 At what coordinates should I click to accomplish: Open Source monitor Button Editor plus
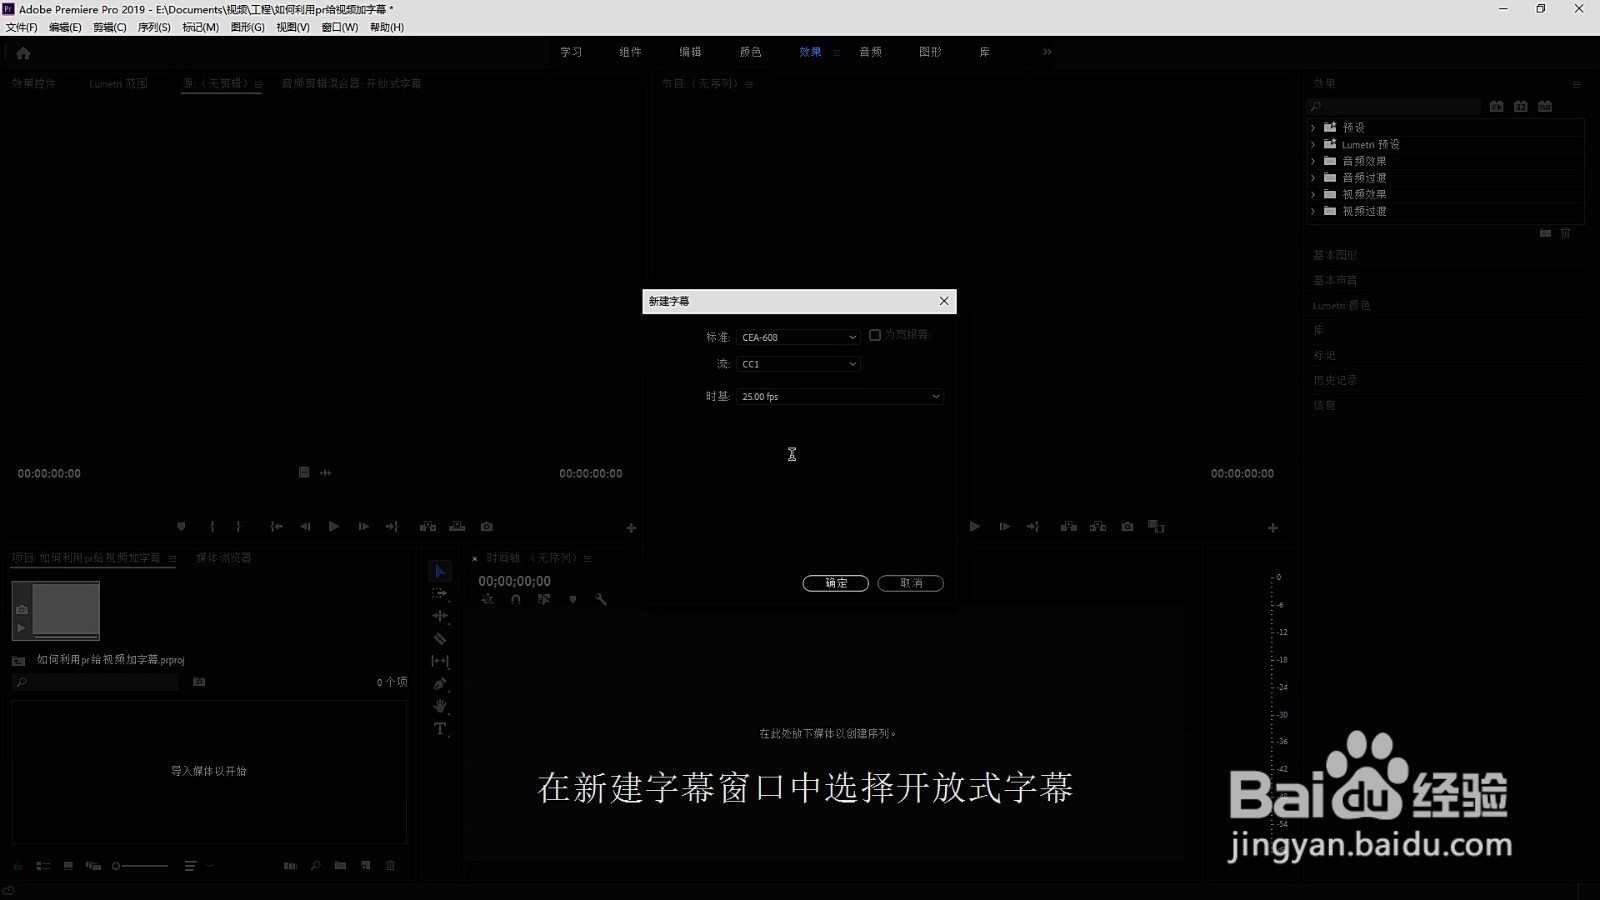coord(631,528)
